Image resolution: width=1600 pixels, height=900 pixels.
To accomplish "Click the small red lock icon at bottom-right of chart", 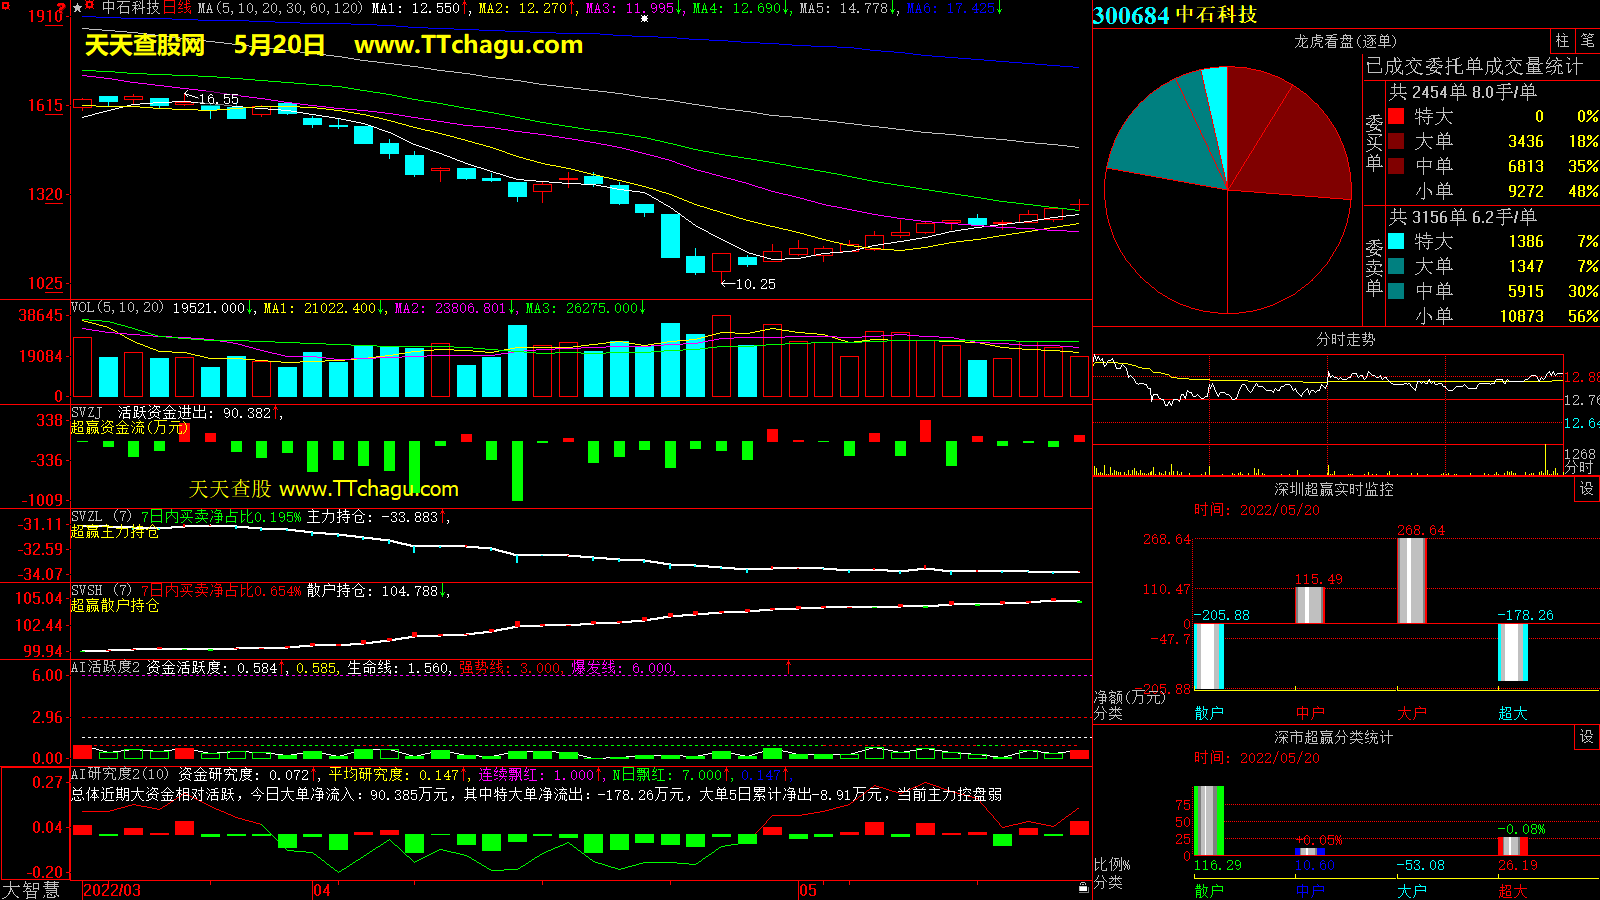I will point(1083,887).
